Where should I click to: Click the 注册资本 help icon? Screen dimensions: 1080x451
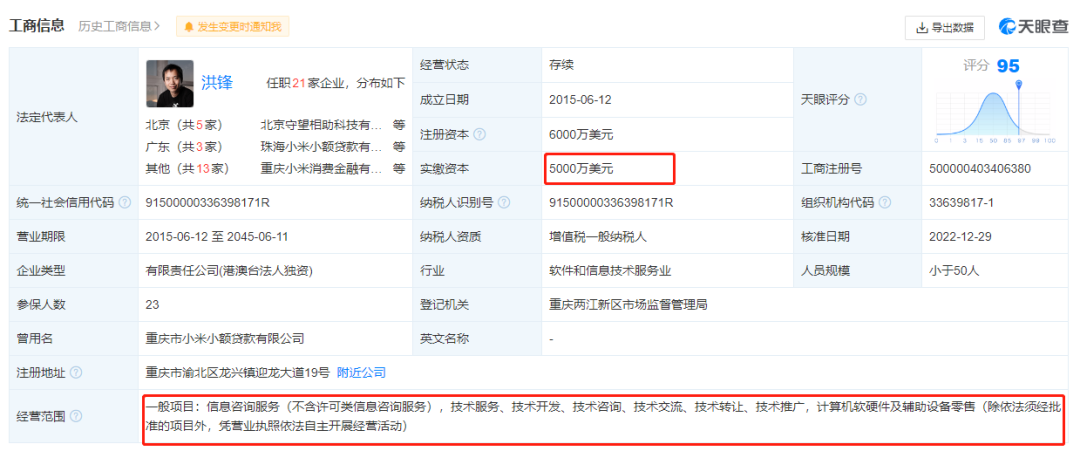[x=479, y=134]
